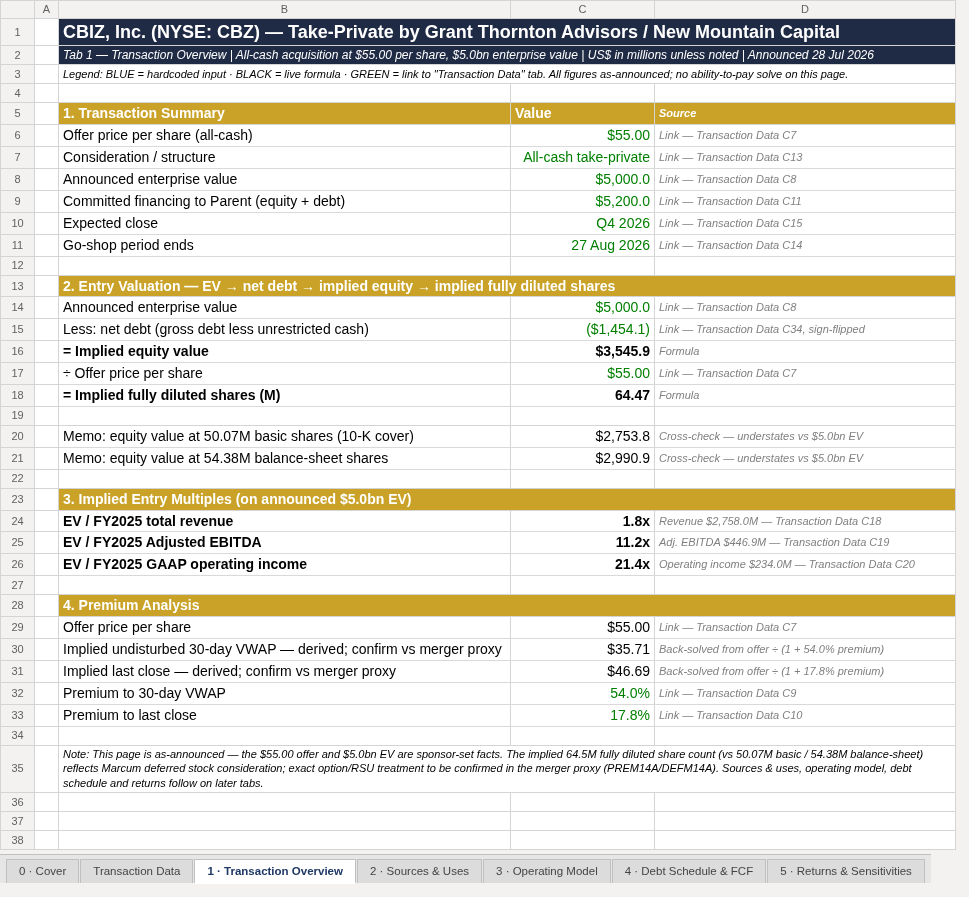Click the $3,545.9 implied equity value
The image size is (969, 897).
tap(582, 351)
